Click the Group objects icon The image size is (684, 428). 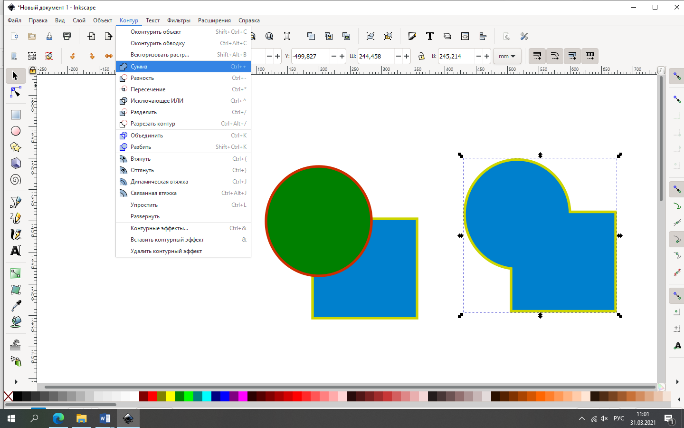point(370,36)
